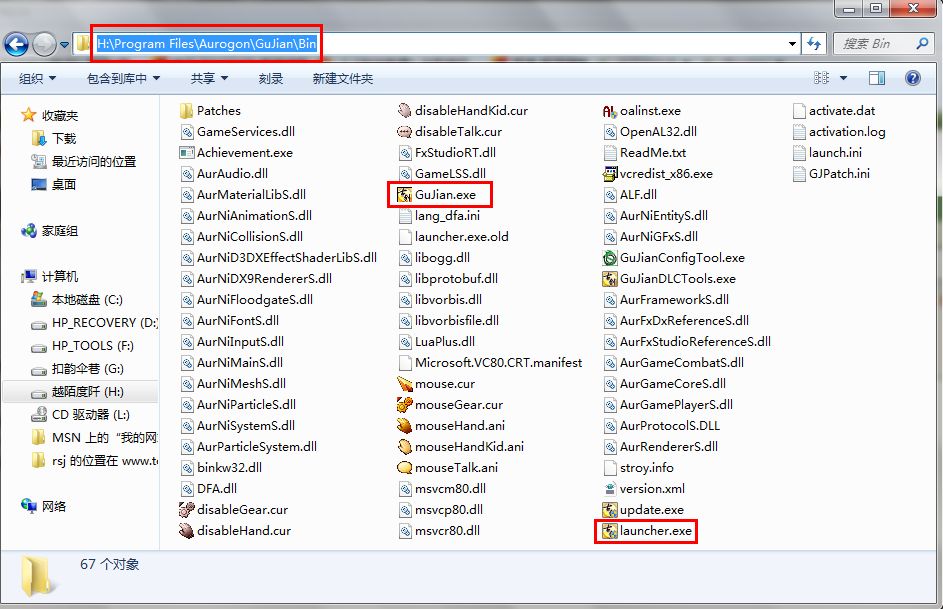943x609 pixels.
Task: Select the file name binkw32.dll
Action: coord(229,468)
